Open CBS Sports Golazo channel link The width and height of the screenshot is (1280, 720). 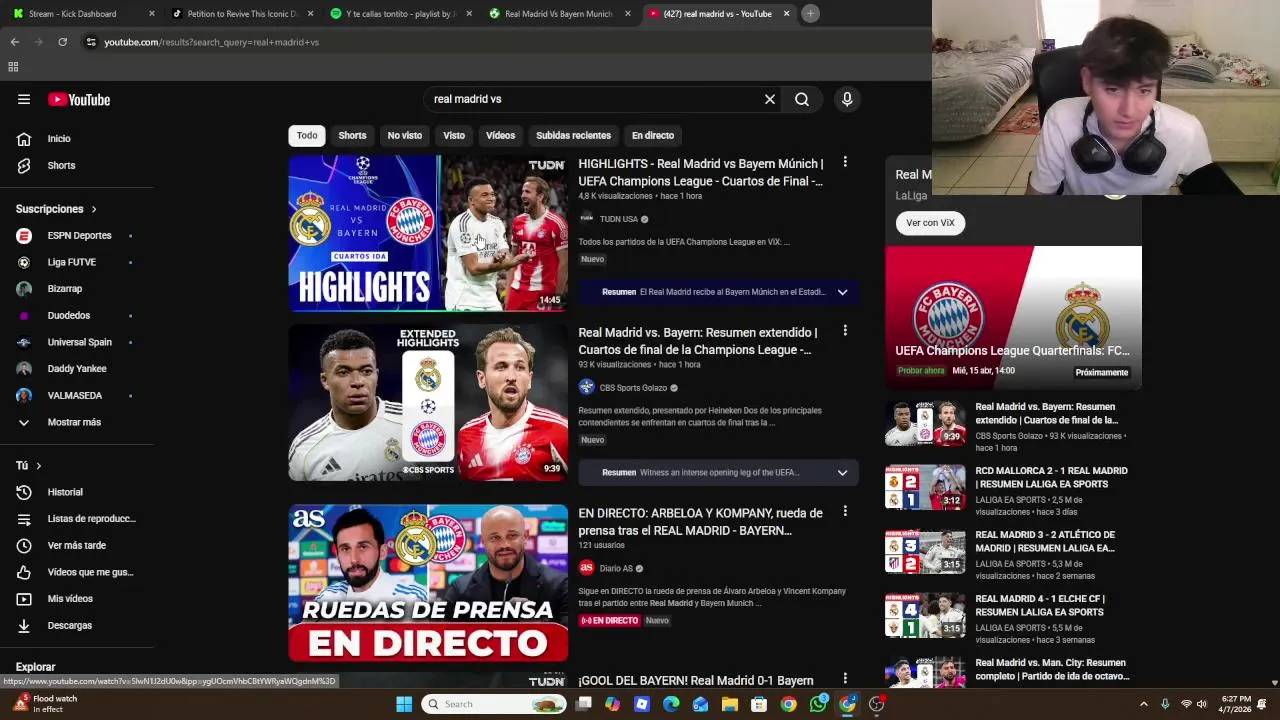tap(633, 388)
